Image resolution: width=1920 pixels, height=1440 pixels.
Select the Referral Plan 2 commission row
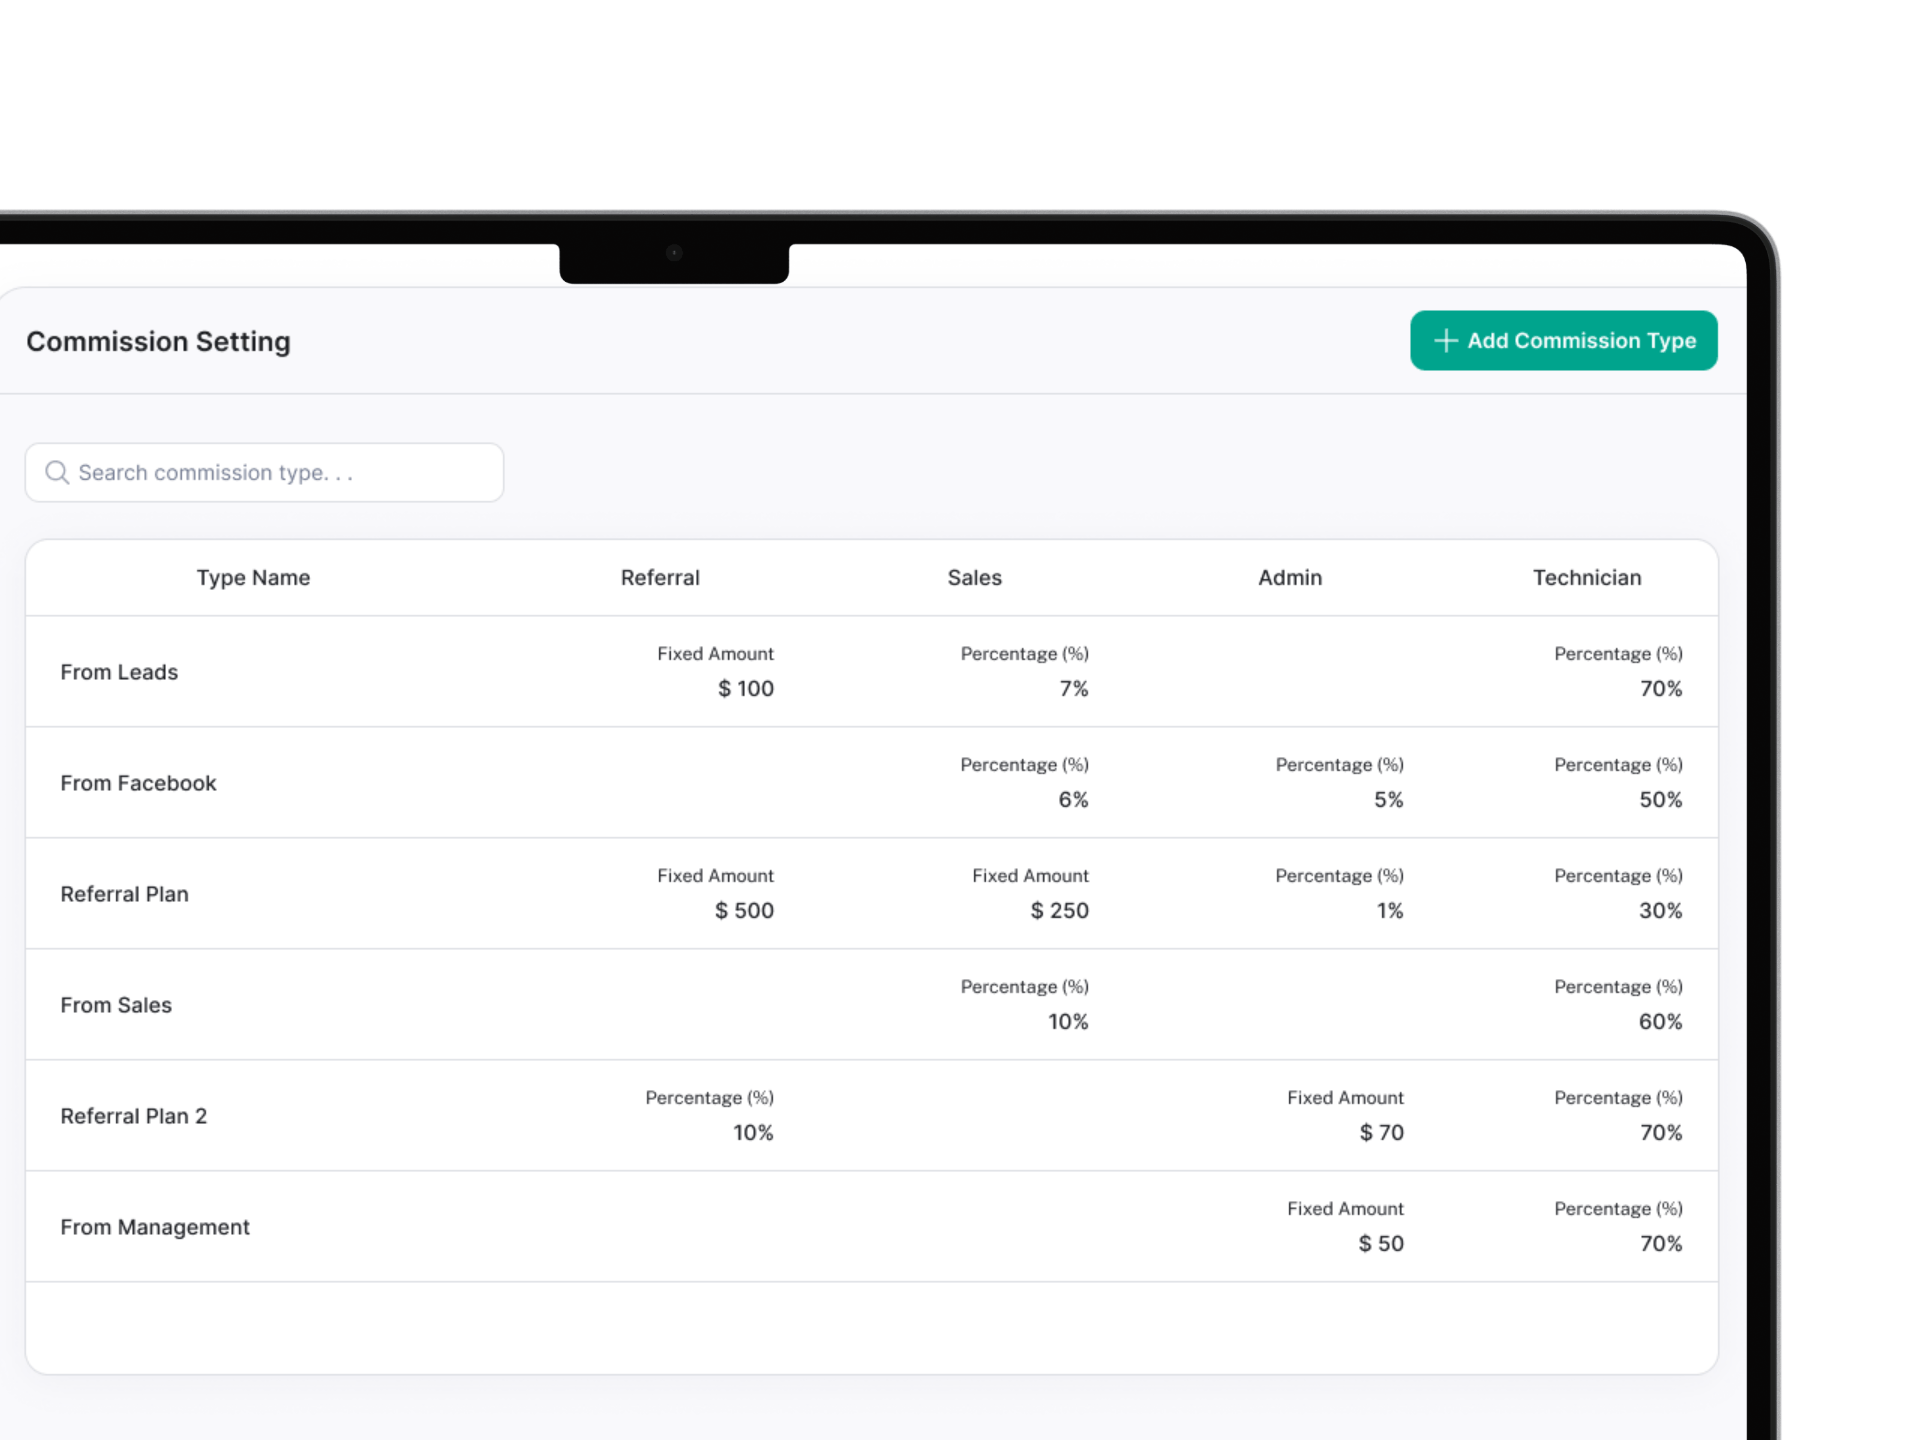[134, 1115]
